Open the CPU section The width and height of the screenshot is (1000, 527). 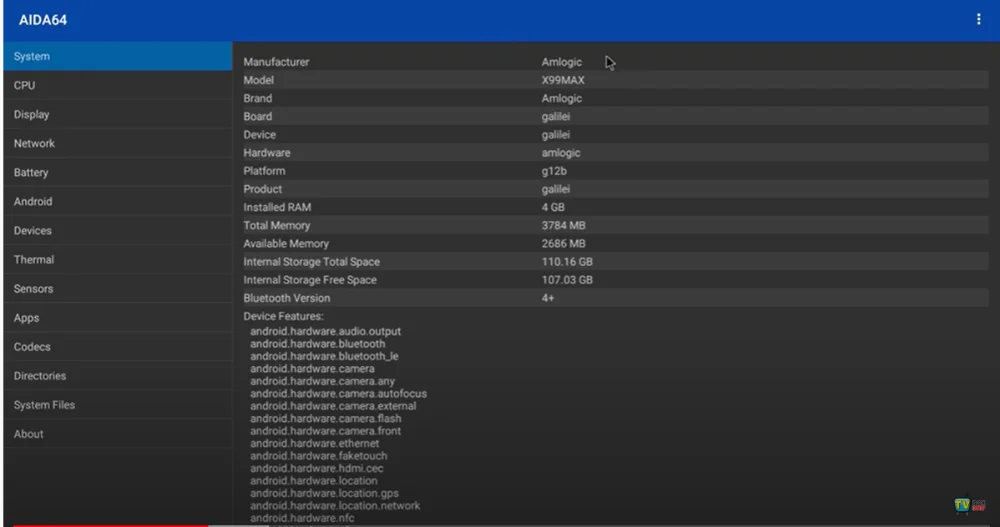point(118,85)
